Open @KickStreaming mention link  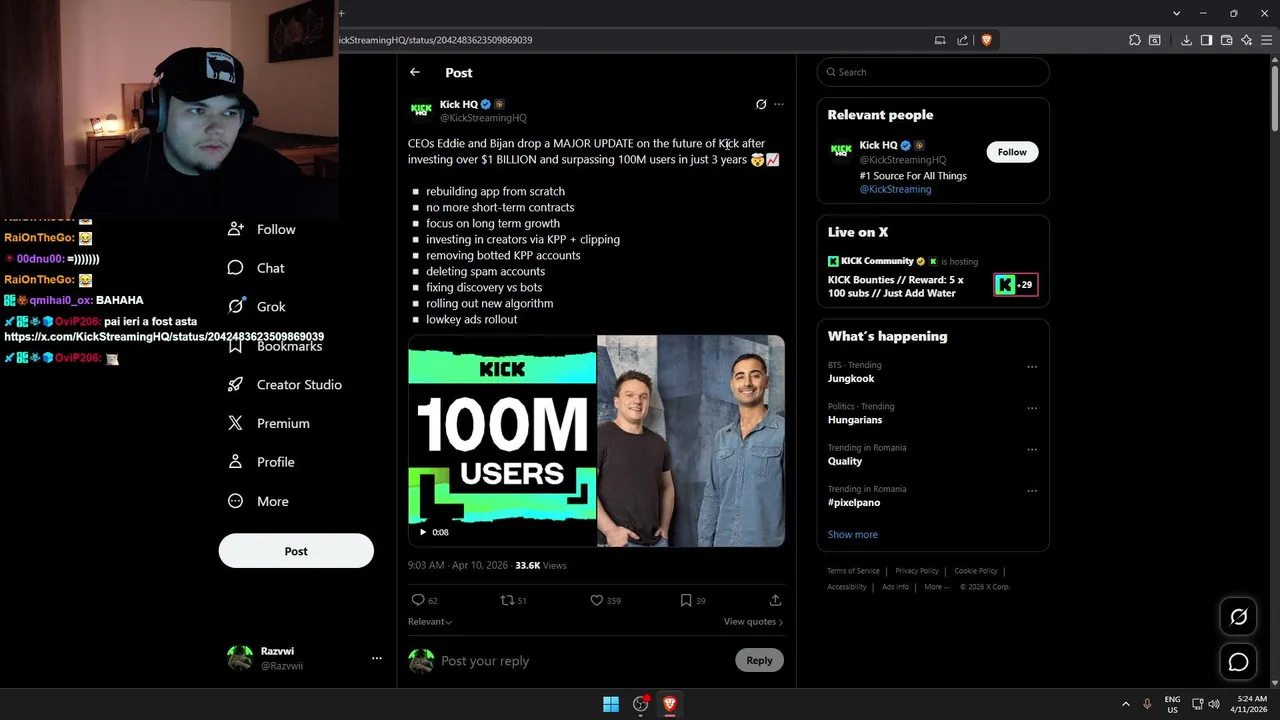(895, 189)
